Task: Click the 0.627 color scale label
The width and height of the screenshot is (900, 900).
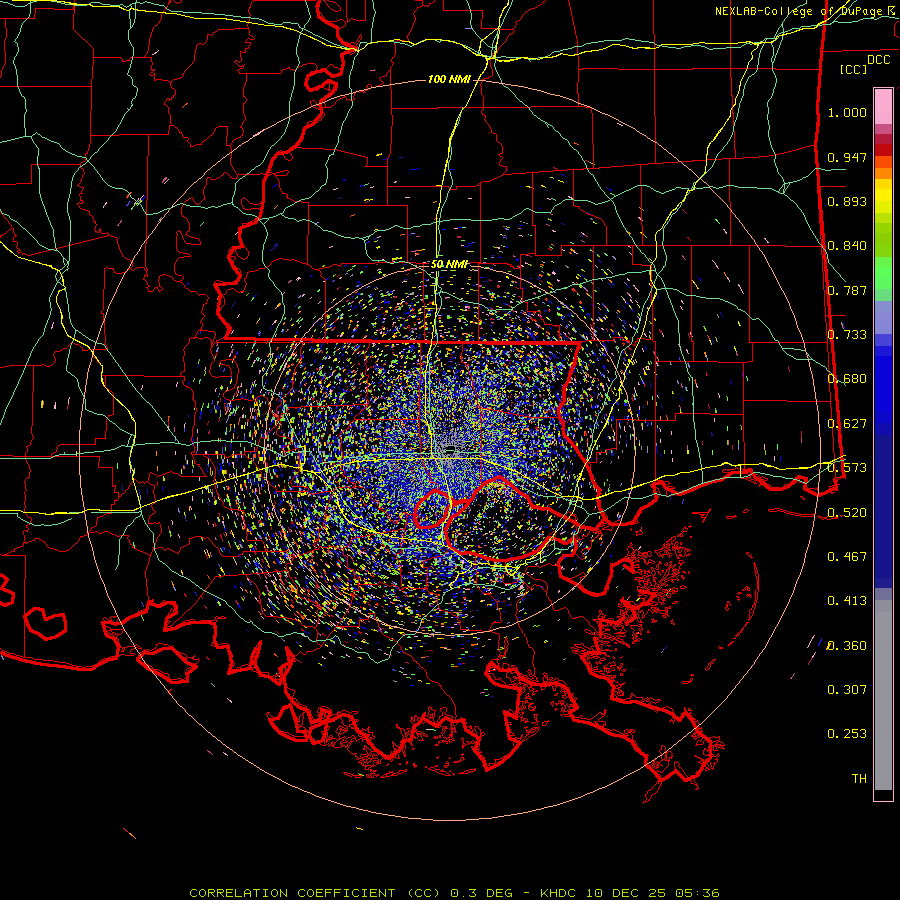Action: click(847, 424)
